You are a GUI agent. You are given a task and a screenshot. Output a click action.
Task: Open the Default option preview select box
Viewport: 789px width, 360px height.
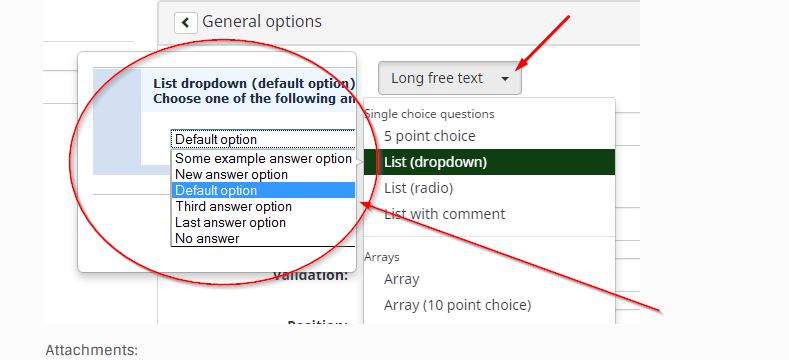[x=263, y=139]
